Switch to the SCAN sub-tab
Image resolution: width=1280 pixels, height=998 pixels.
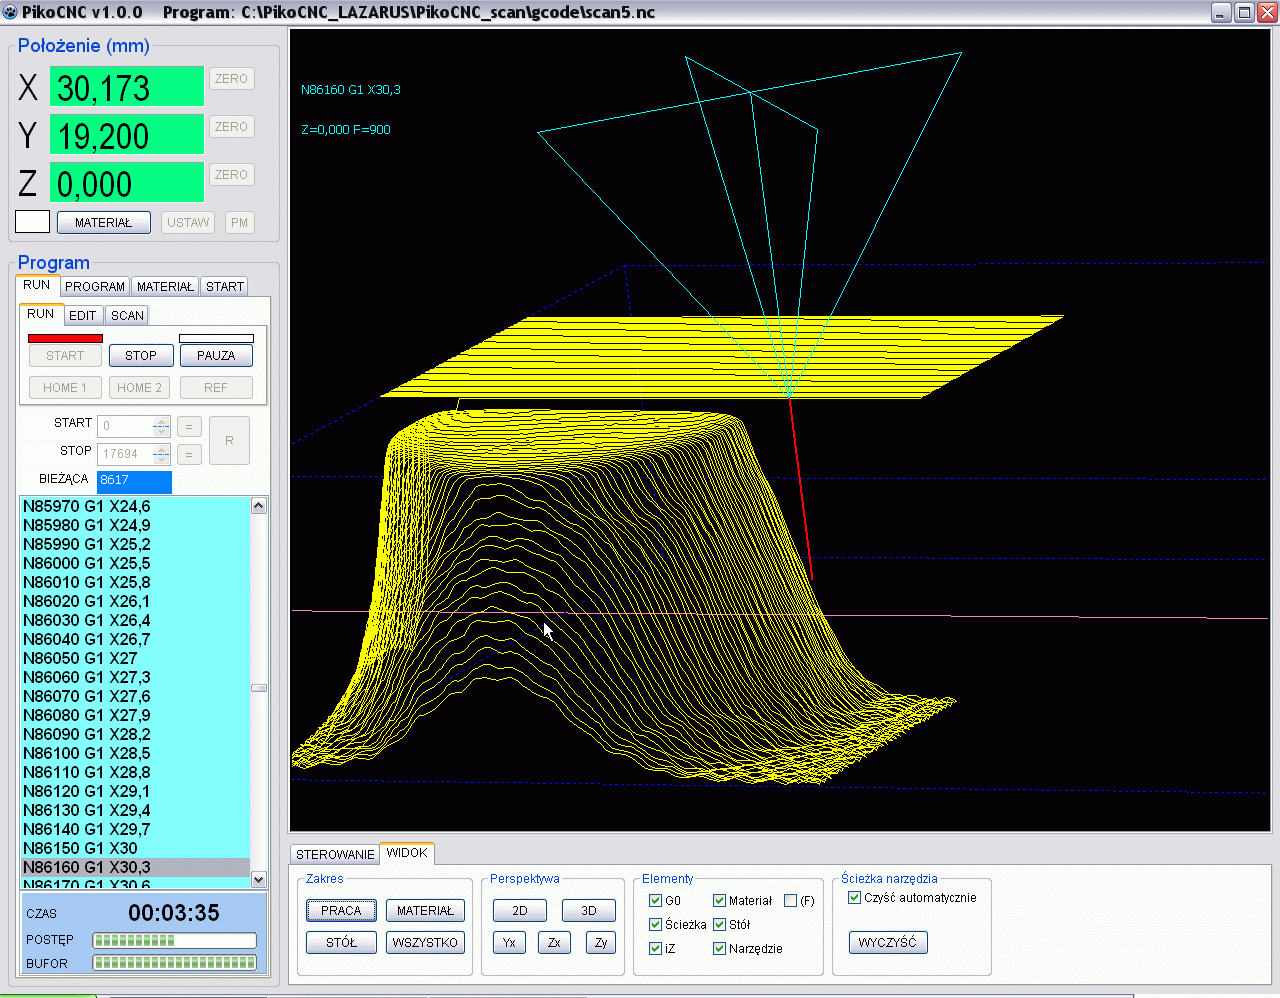(127, 315)
